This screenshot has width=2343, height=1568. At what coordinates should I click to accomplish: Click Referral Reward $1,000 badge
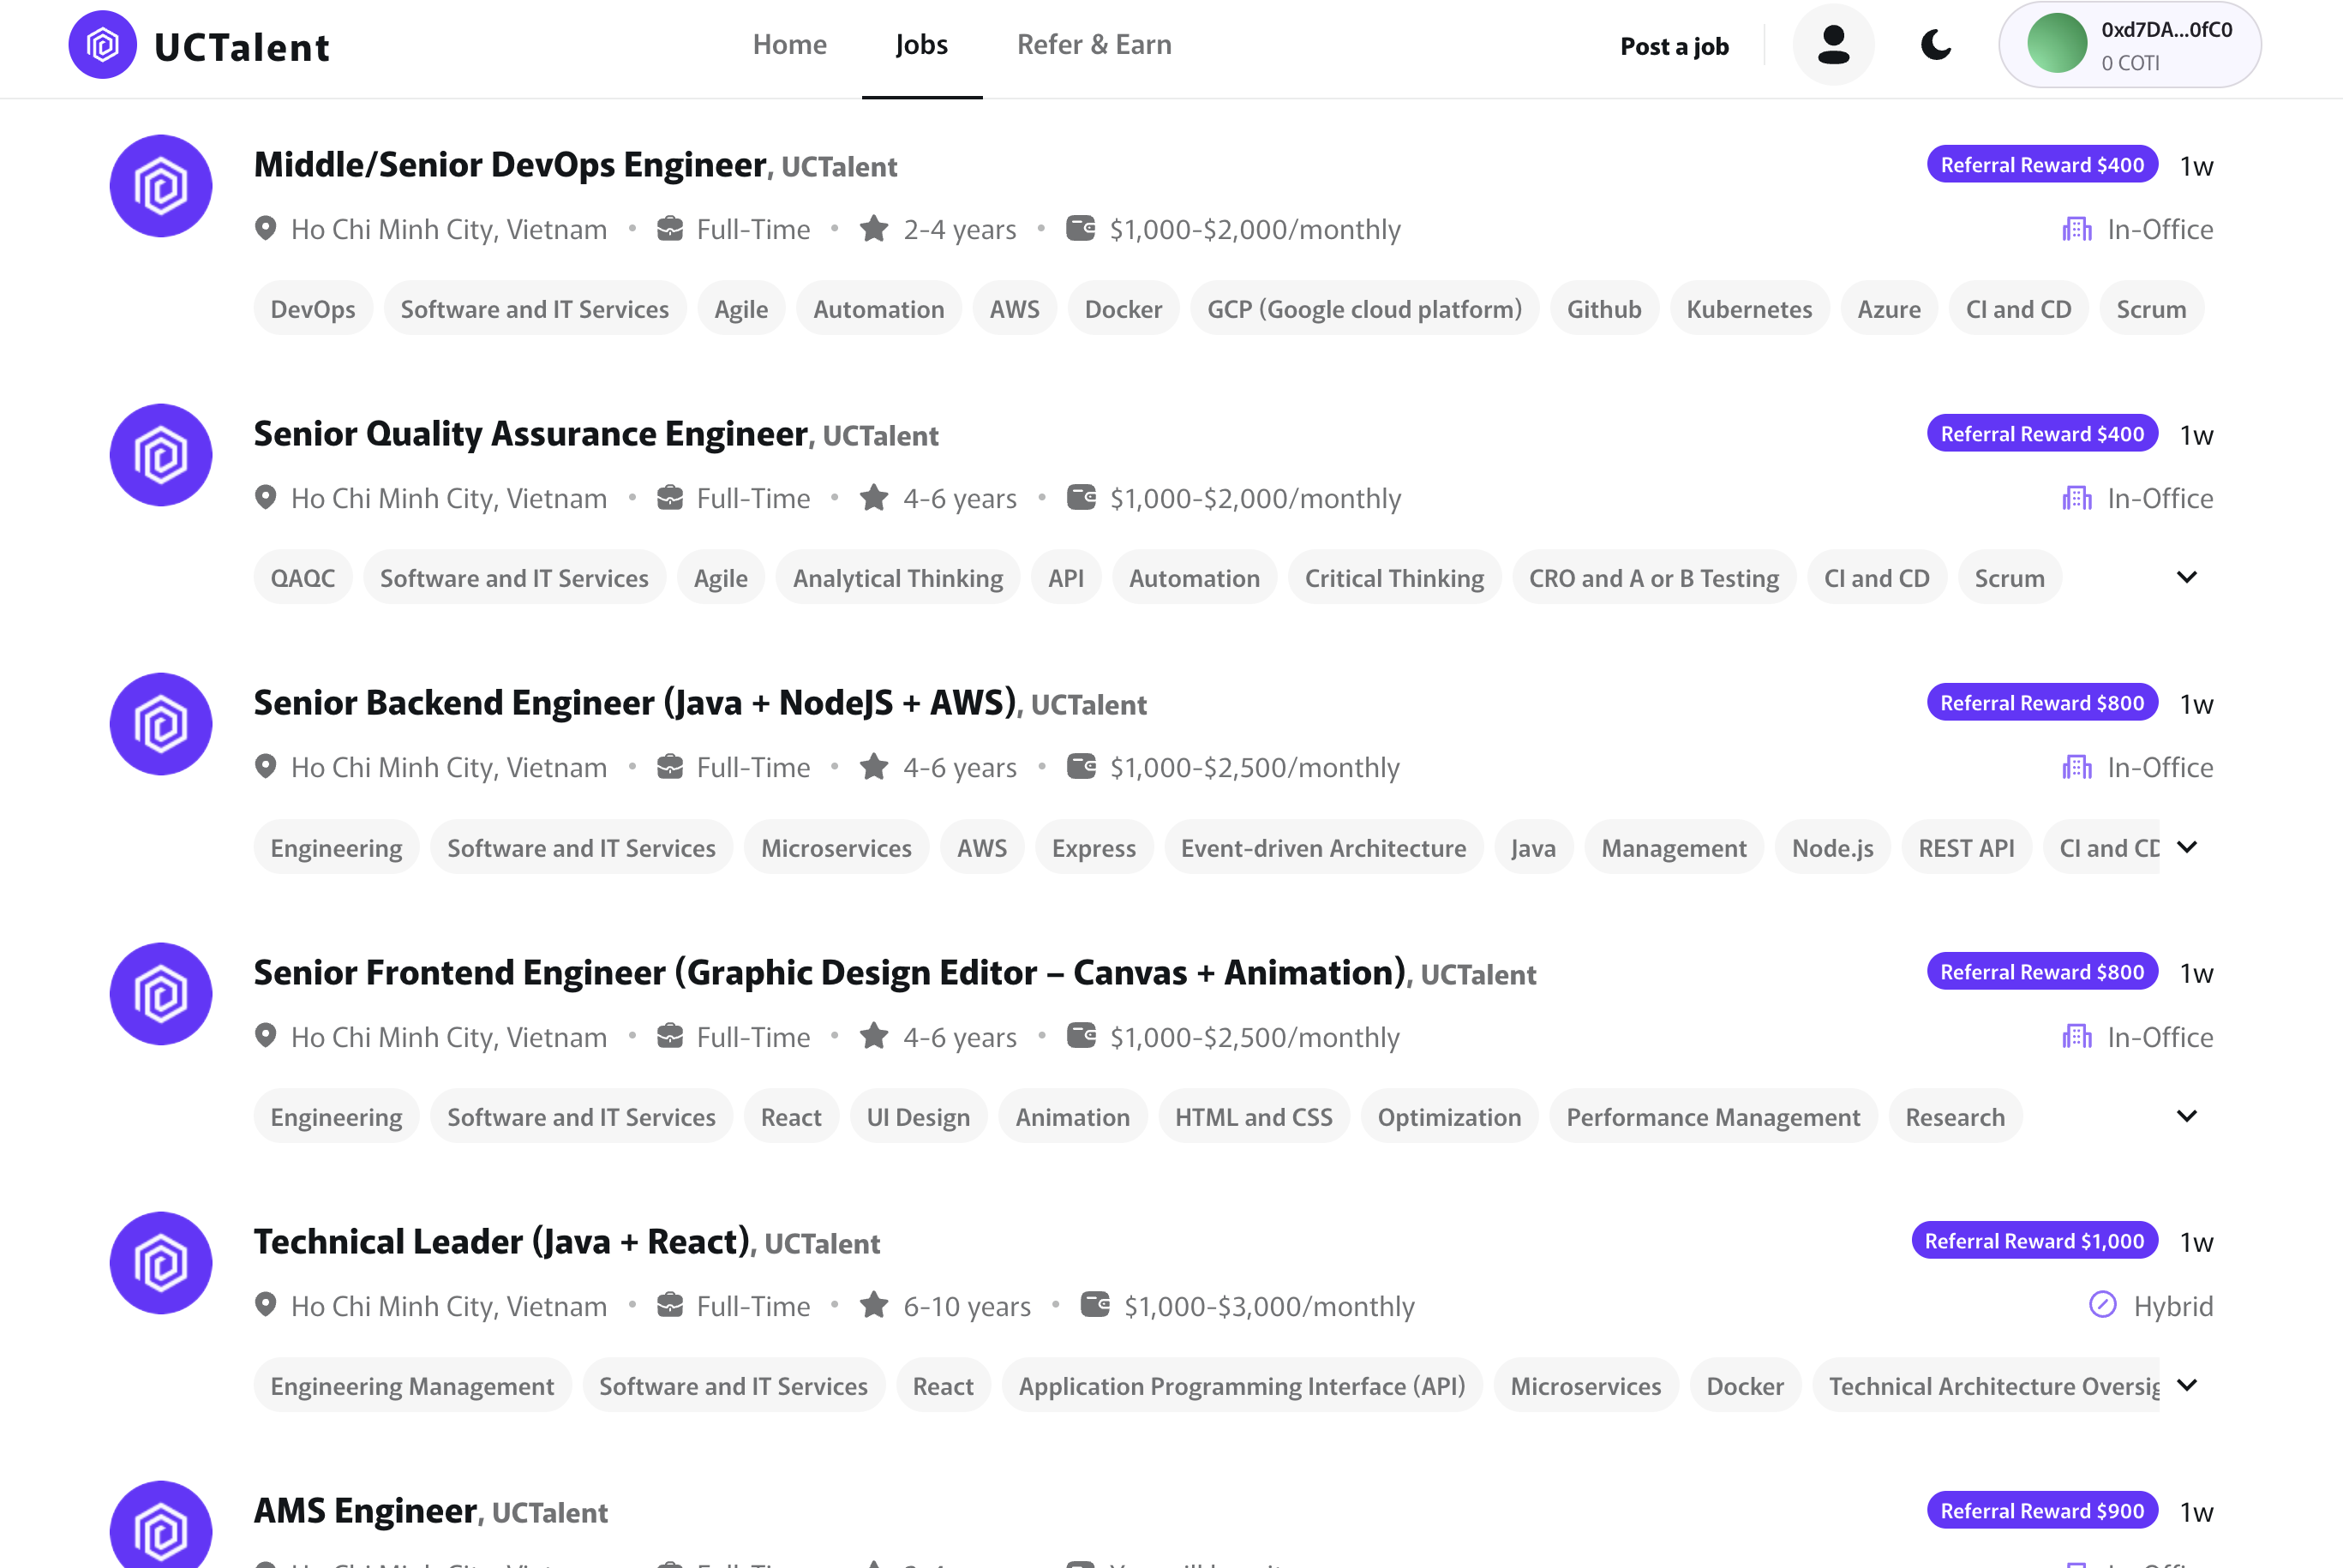tap(2033, 1241)
